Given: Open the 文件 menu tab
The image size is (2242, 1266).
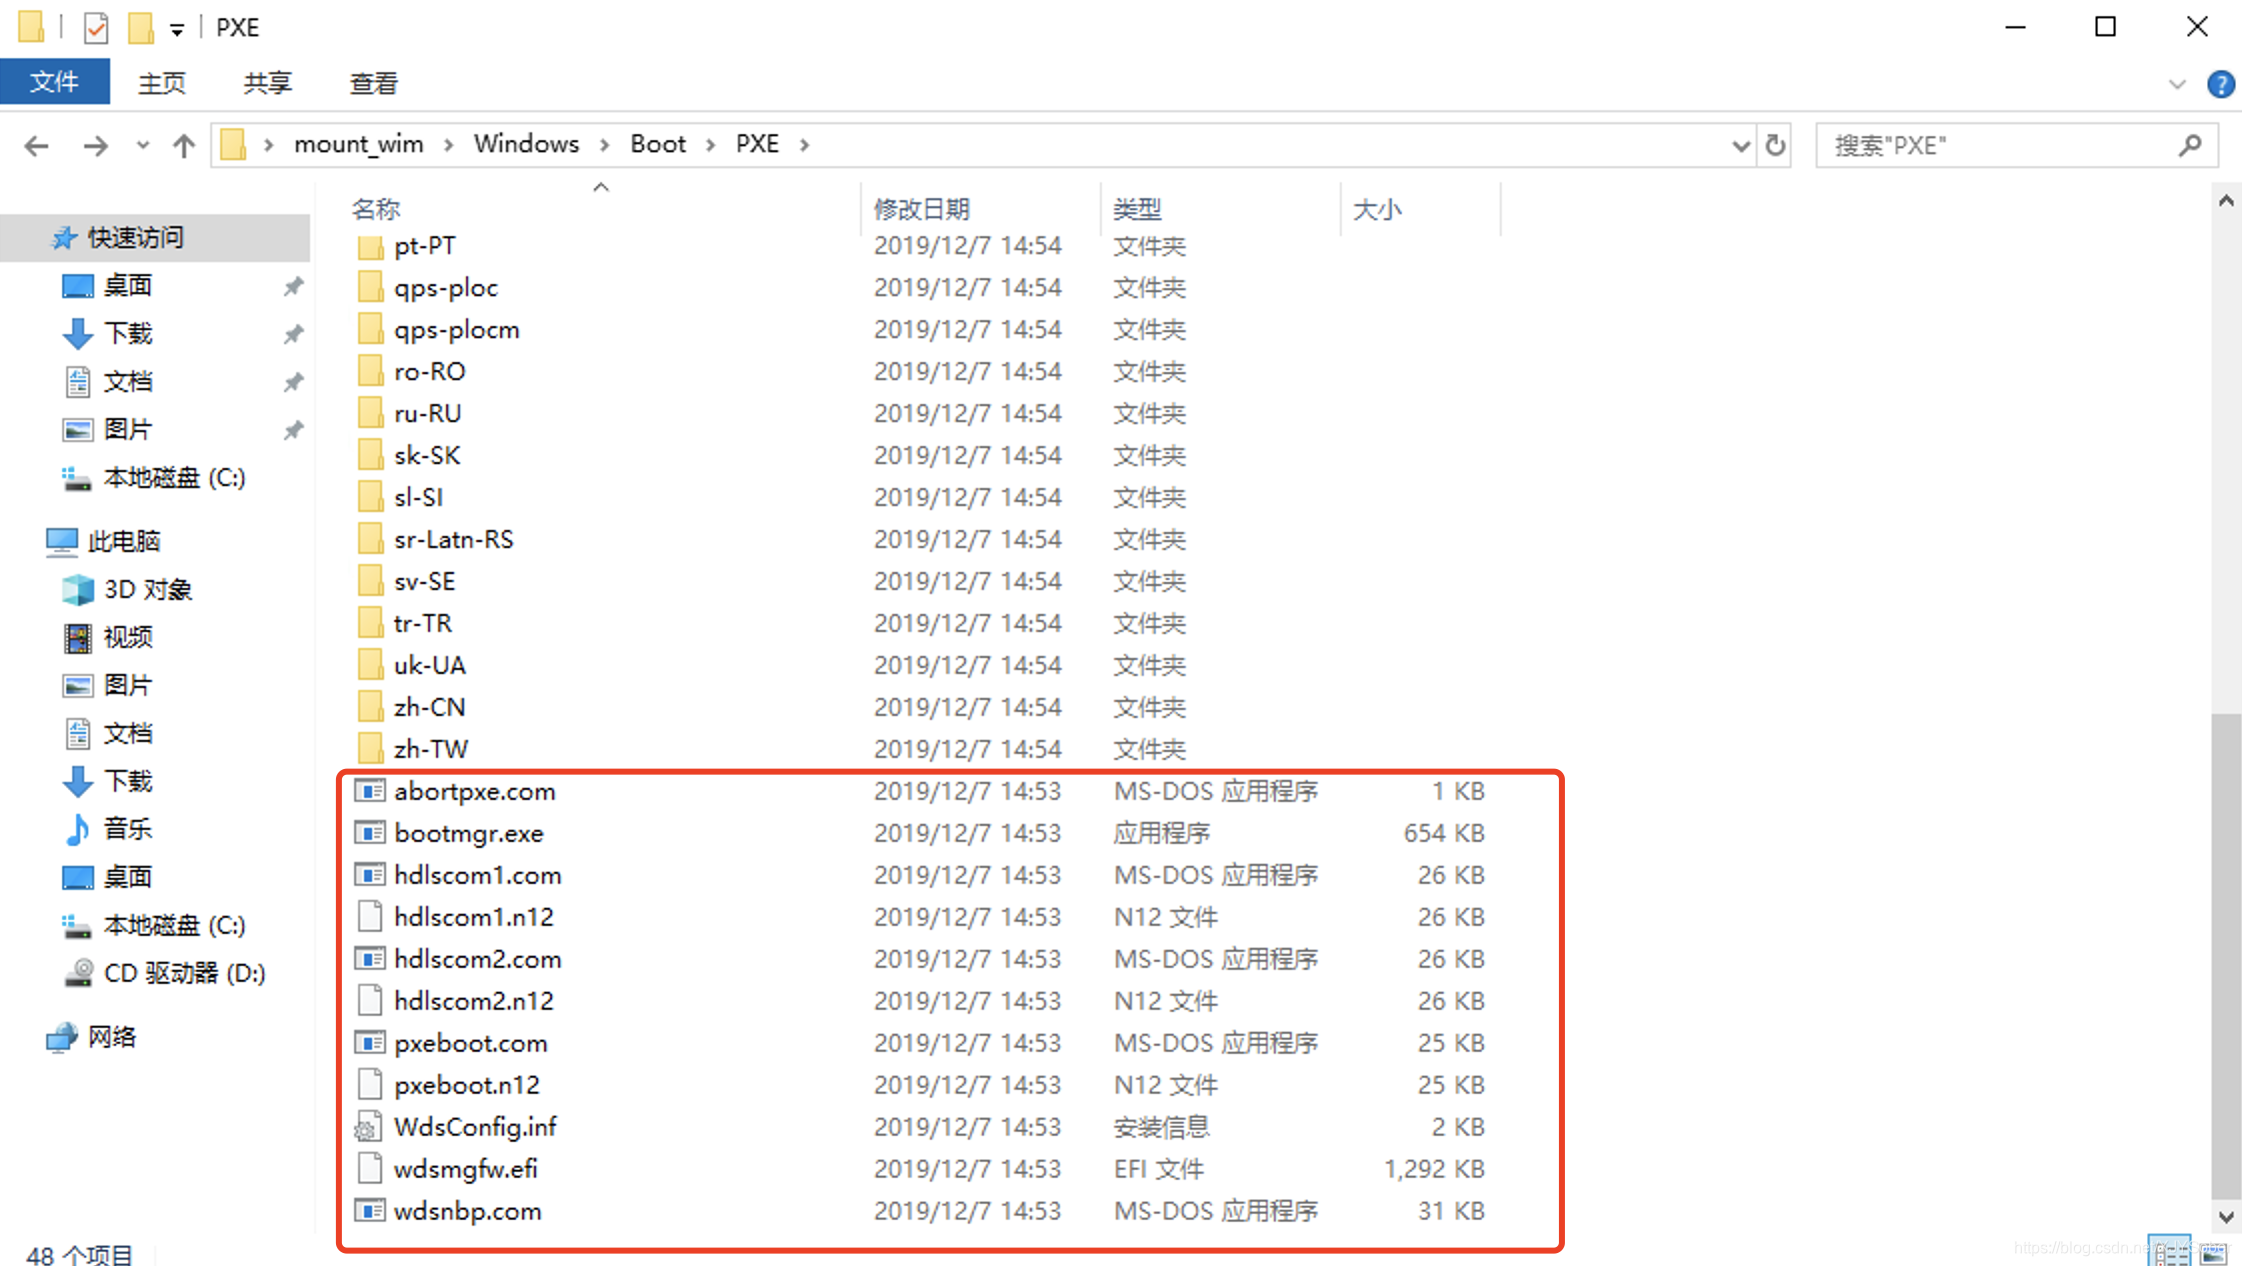Looking at the screenshot, I should coord(54,82).
